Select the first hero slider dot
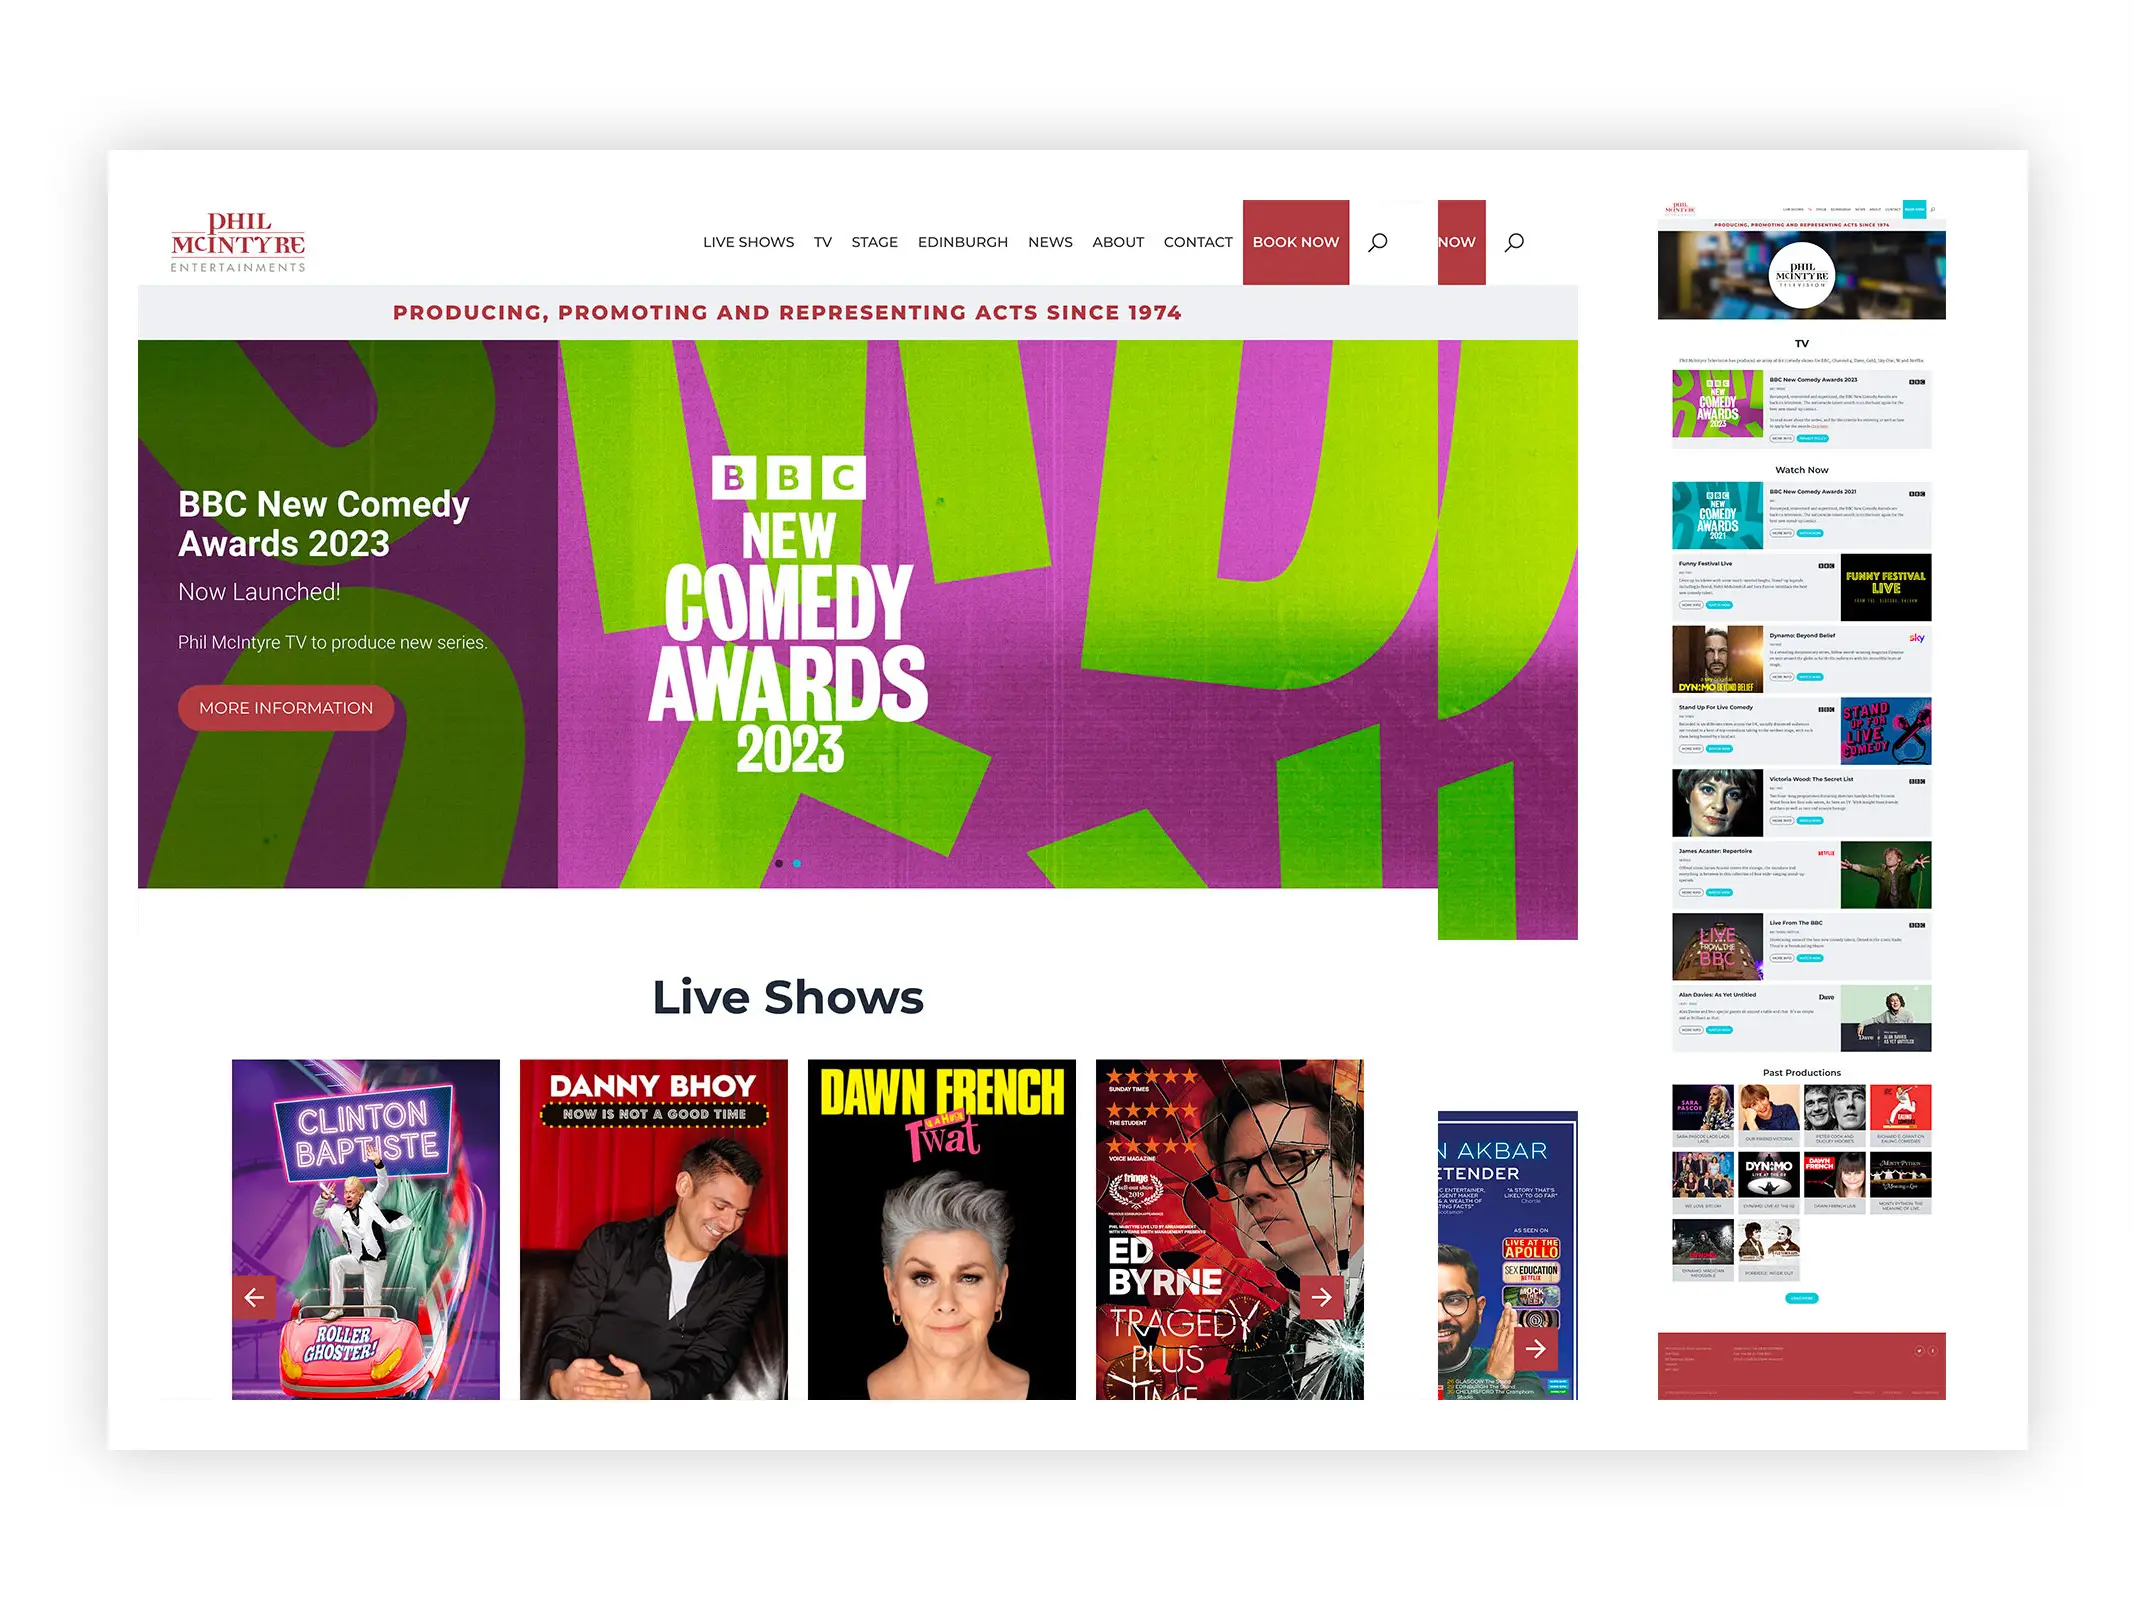The image size is (2133, 1598). pyautogui.click(x=779, y=863)
